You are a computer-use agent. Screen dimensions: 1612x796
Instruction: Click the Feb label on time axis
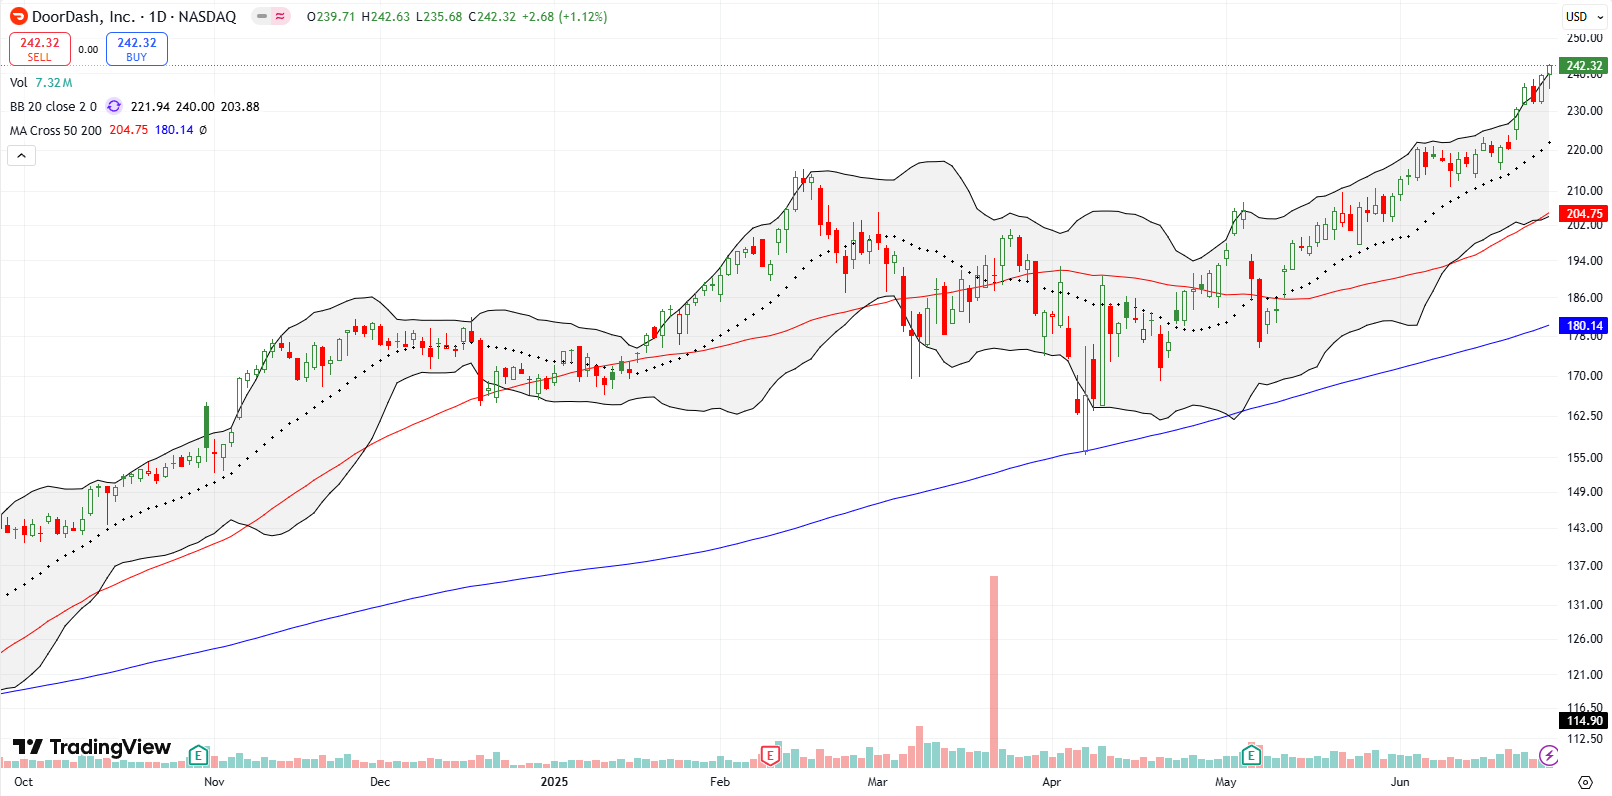click(720, 782)
